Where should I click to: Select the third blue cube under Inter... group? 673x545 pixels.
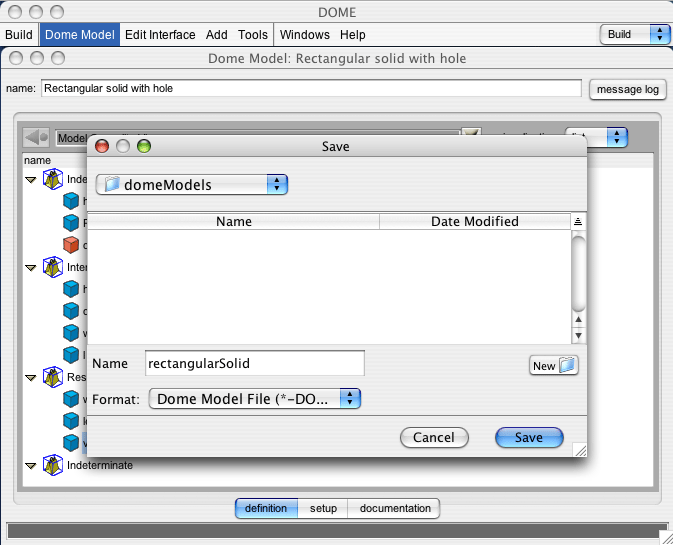(x=71, y=333)
